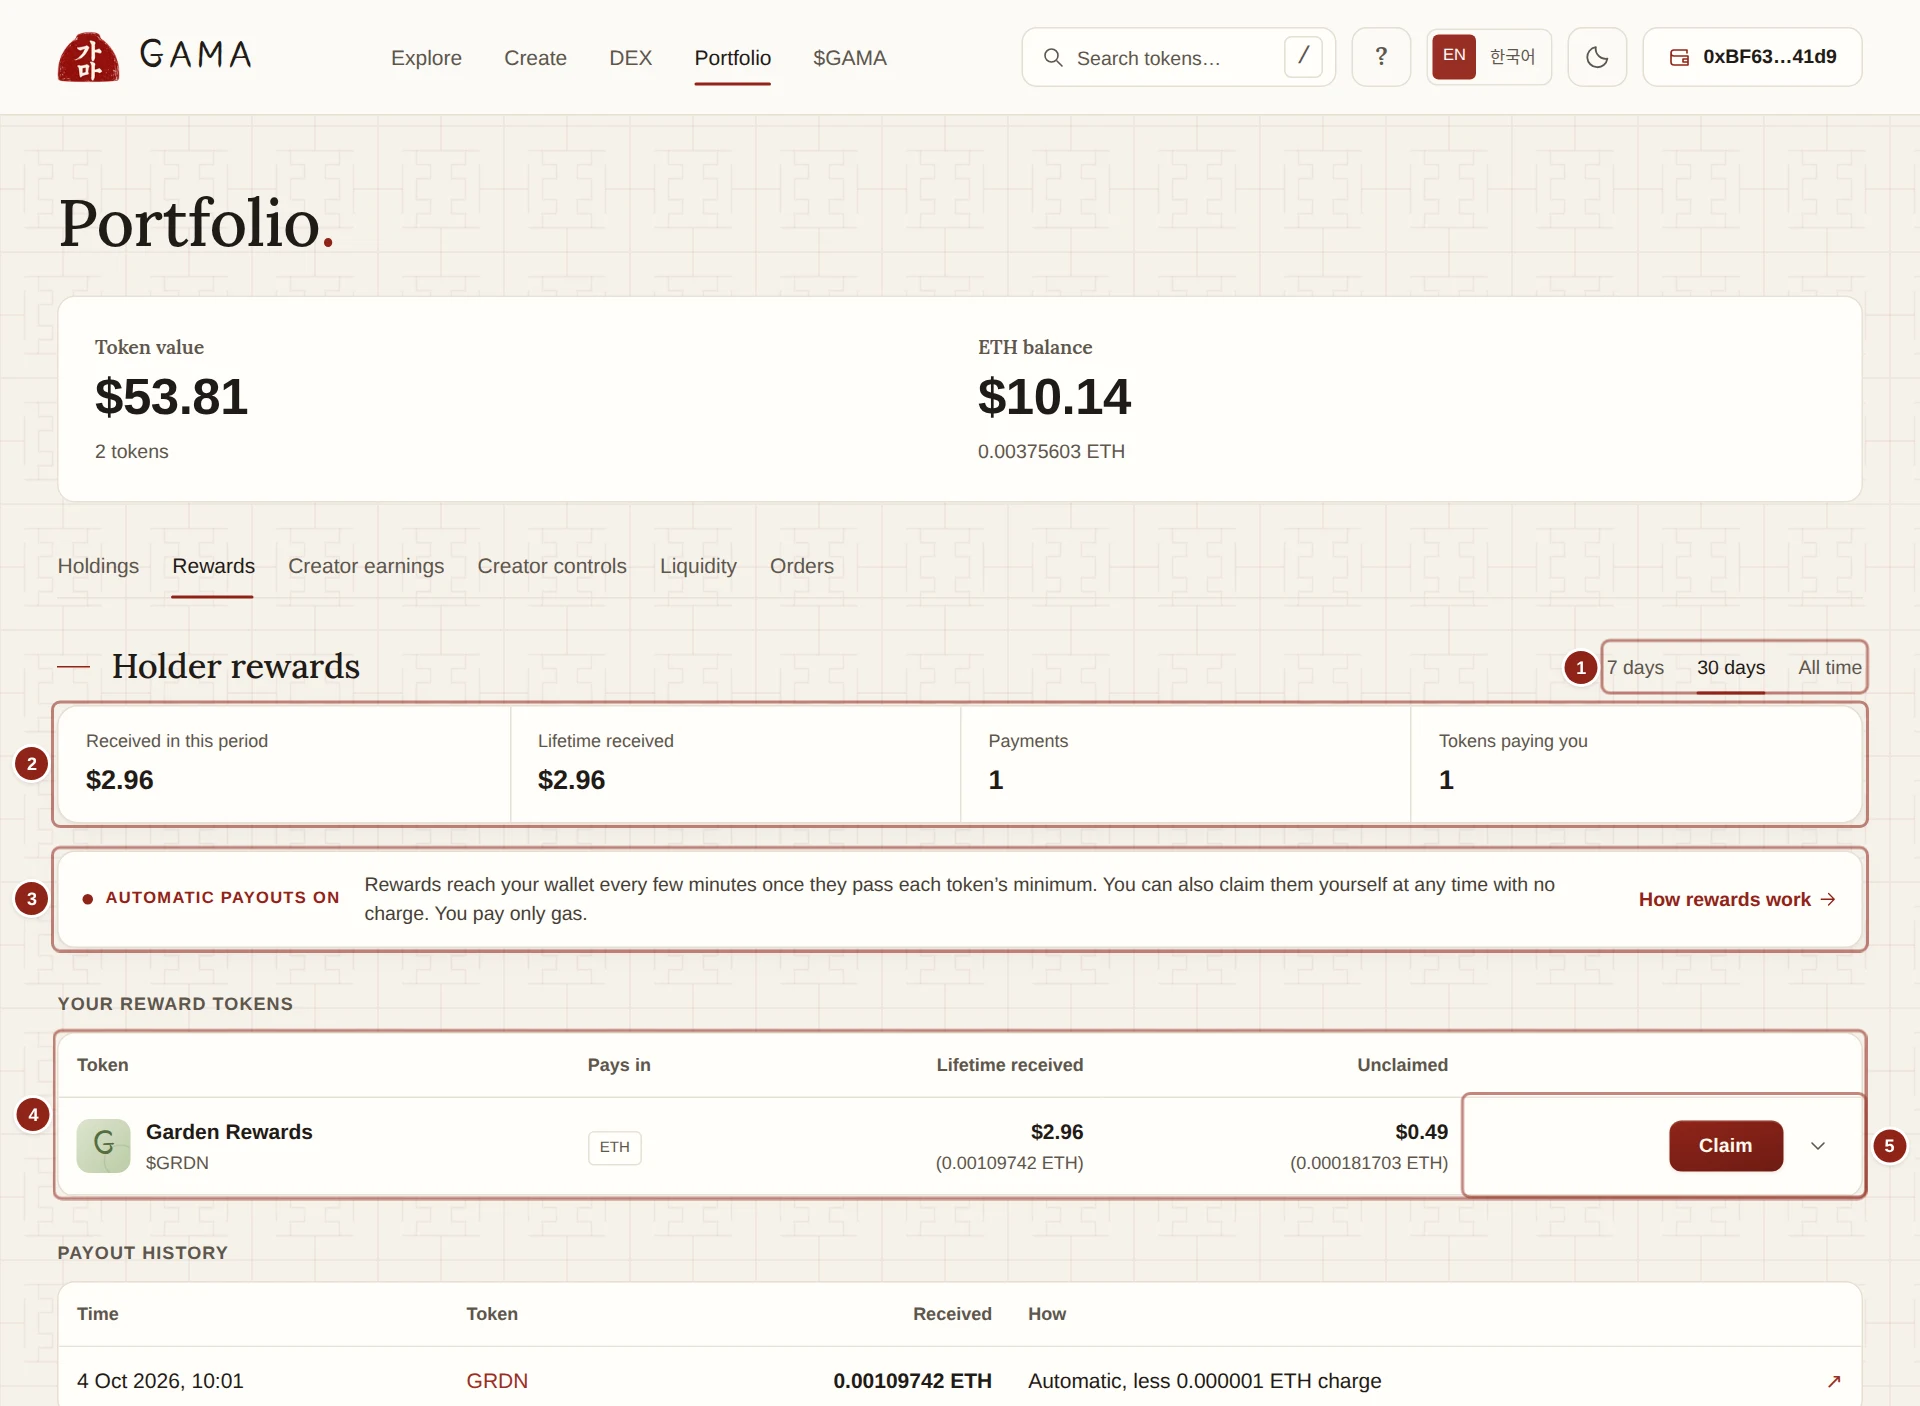The image size is (1920, 1406).
Task: Switch to the Orders tab
Action: [802, 566]
